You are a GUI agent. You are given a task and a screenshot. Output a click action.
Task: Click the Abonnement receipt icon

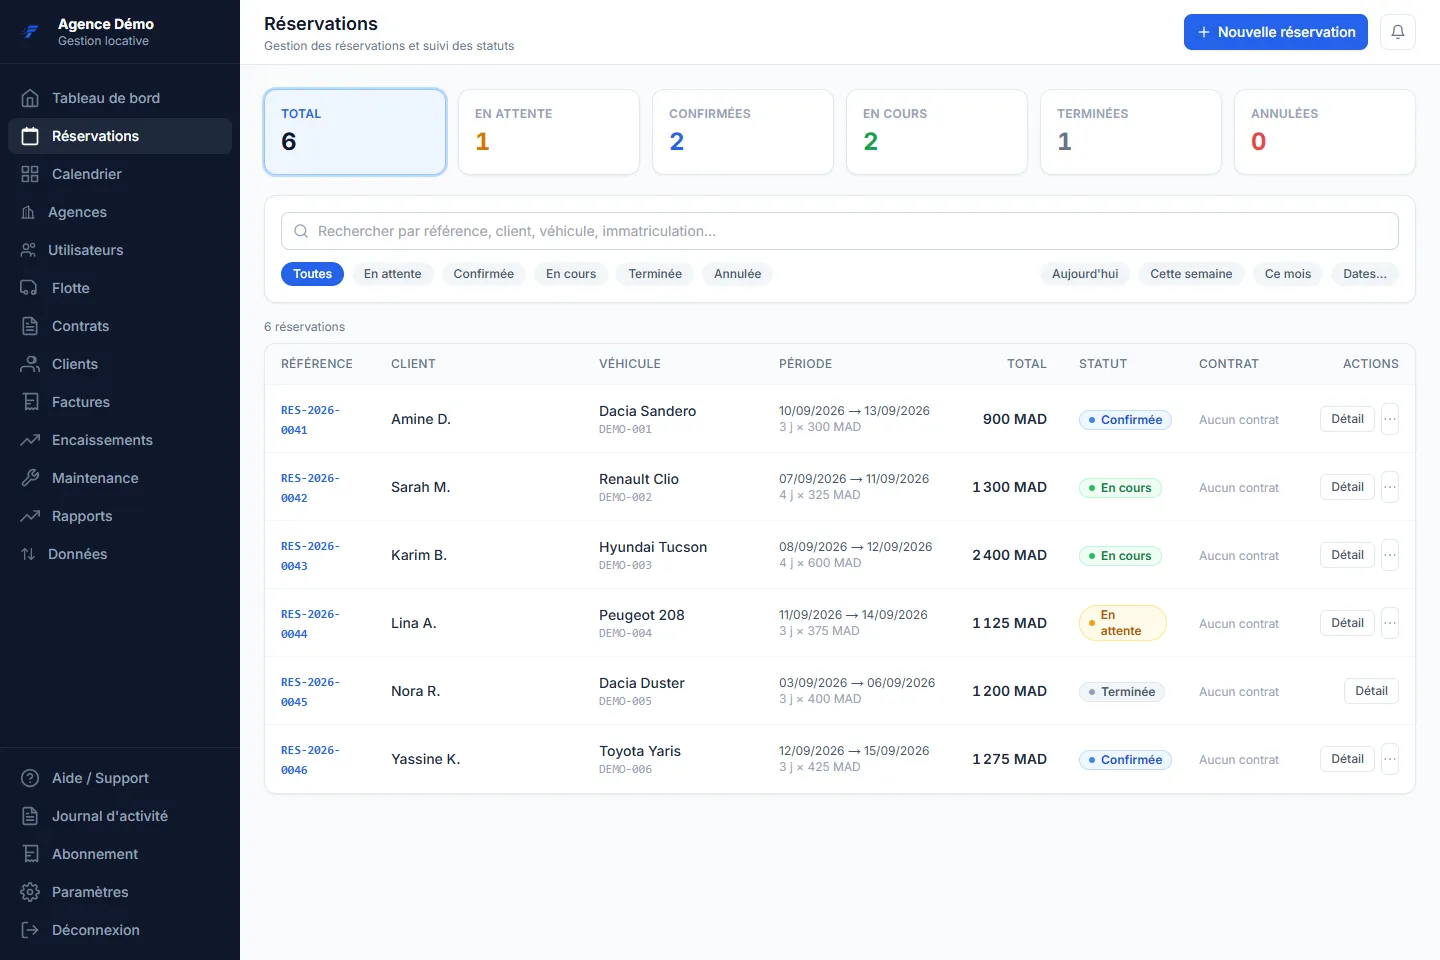point(30,854)
